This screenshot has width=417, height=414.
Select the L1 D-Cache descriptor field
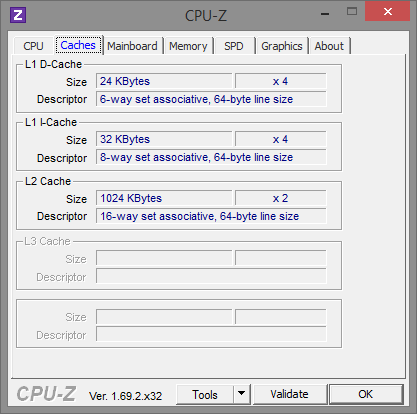click(x=211, y=99)
